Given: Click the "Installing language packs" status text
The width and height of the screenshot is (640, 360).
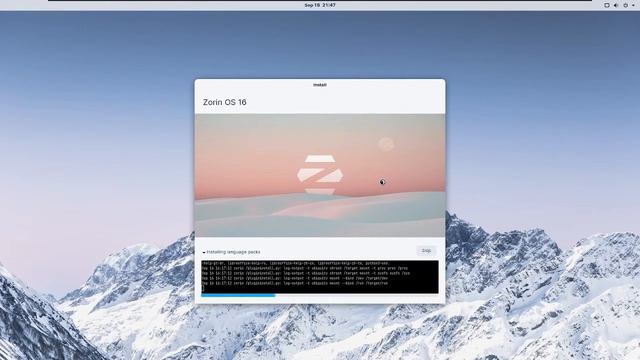Looking at the screenshot, I should tap(233, 252).
